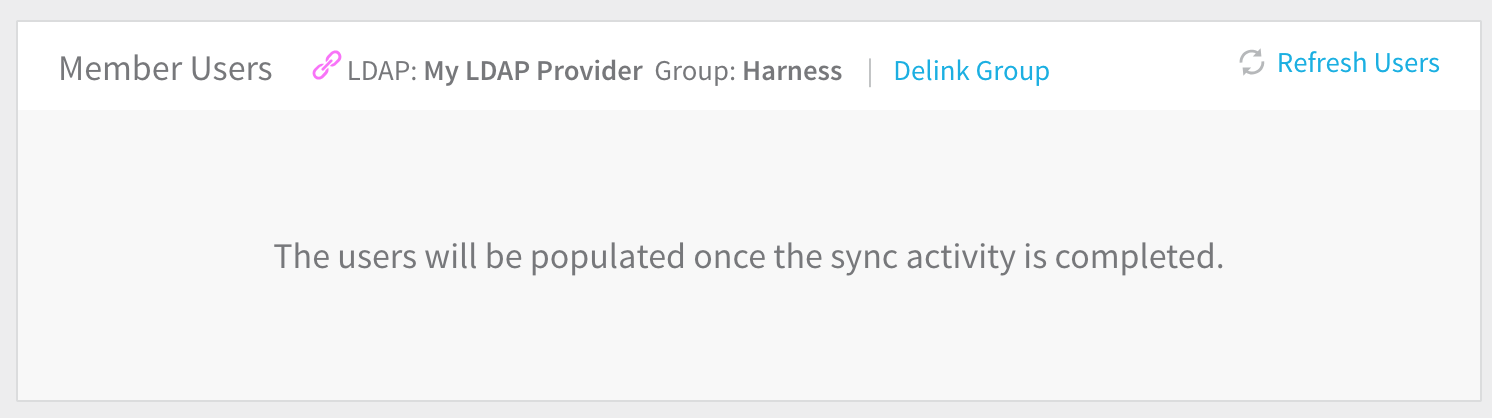Delink the LDAP group

tap(971, 71)
